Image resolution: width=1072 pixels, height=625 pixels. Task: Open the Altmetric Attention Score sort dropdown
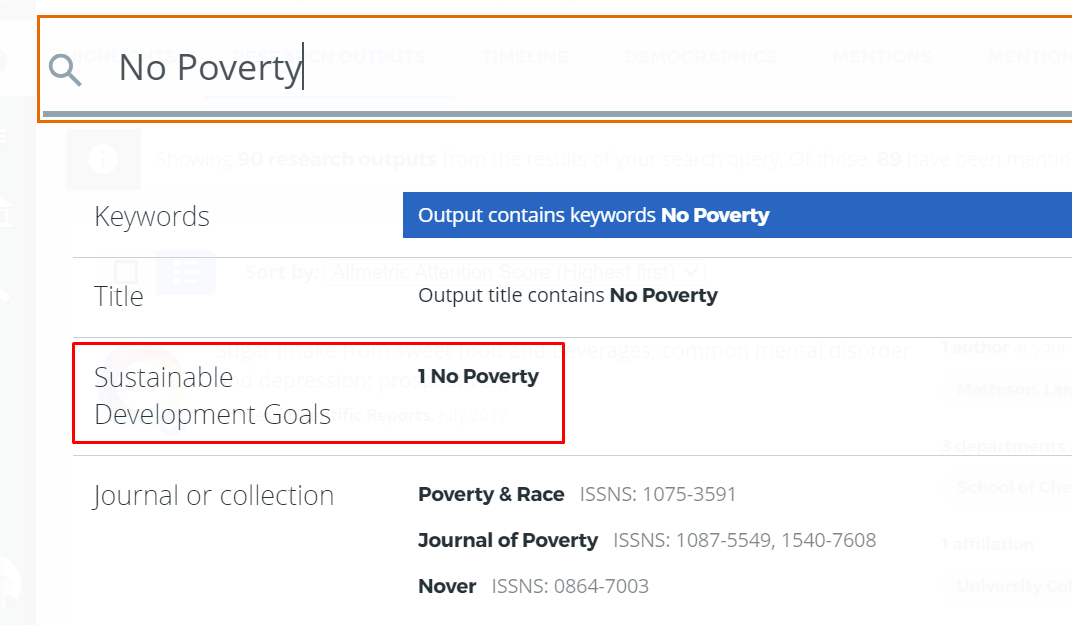pyautogui.click(x=517, y=272)
